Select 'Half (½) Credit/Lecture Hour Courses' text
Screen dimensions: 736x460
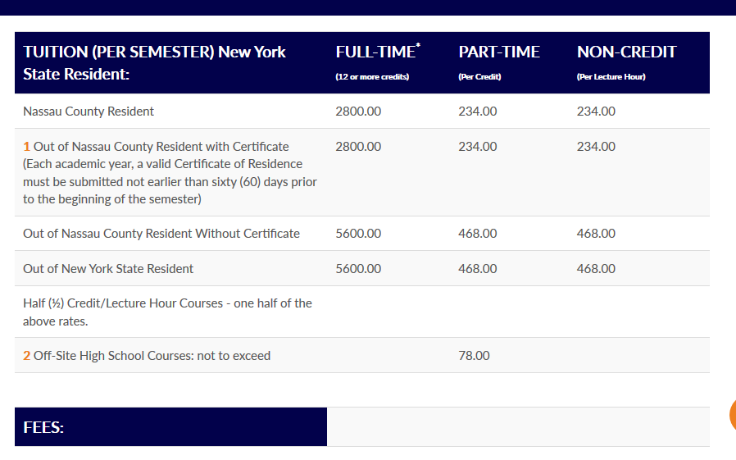(123, 303)
